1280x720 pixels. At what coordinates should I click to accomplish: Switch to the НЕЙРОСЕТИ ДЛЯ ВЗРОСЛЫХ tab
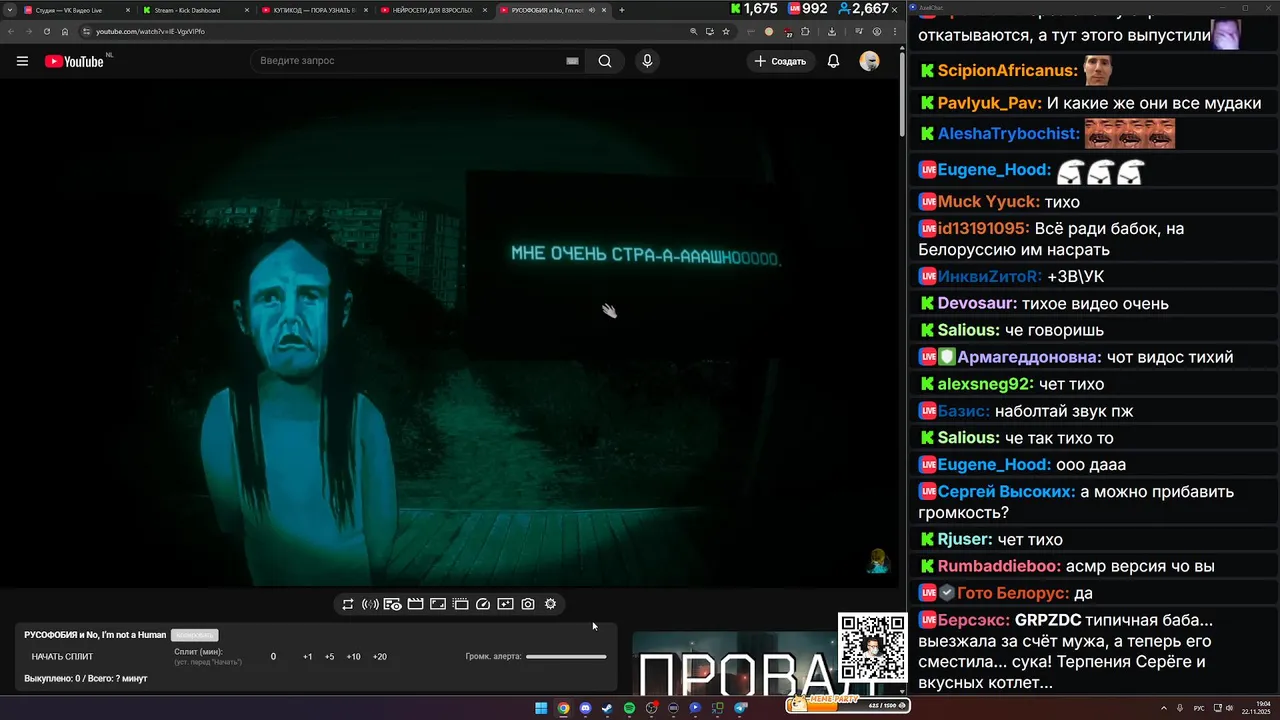point(432,10)
